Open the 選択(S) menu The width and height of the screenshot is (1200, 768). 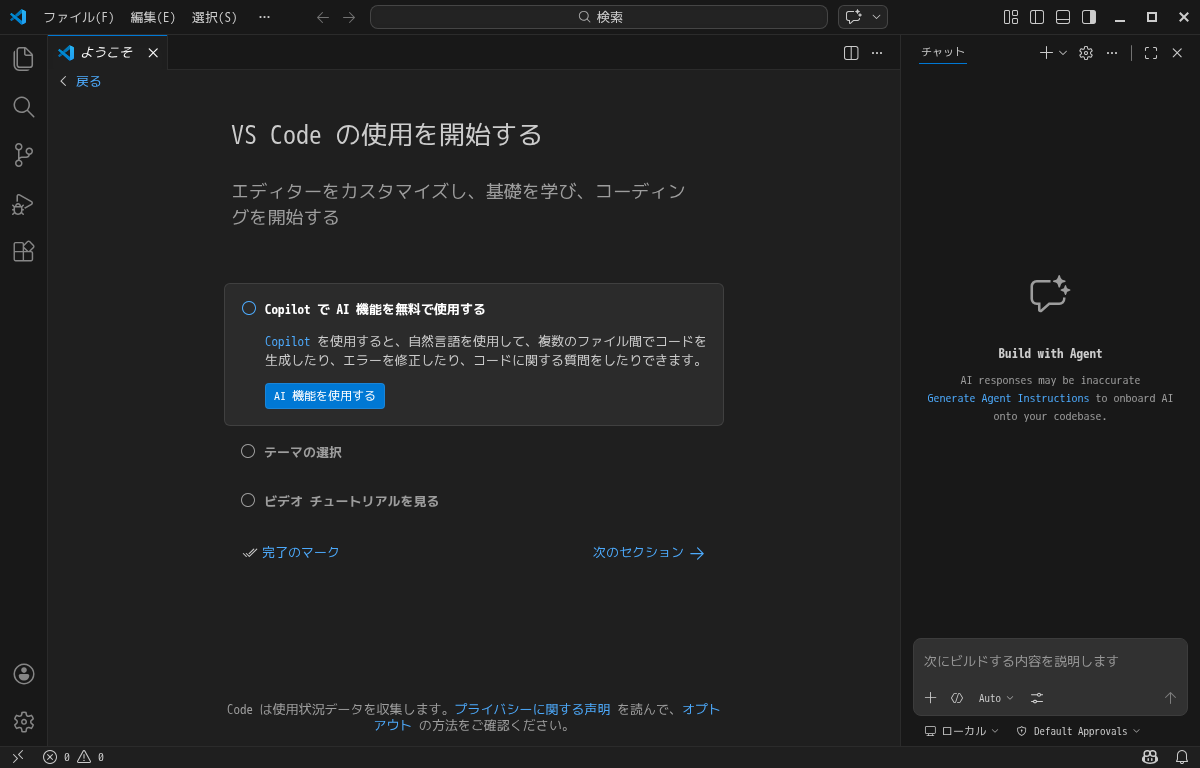(x=215, y=17)
